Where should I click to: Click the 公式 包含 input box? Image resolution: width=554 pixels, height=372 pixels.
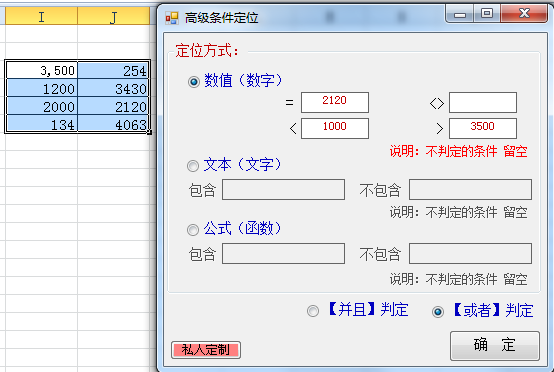(x=283, y=253)
